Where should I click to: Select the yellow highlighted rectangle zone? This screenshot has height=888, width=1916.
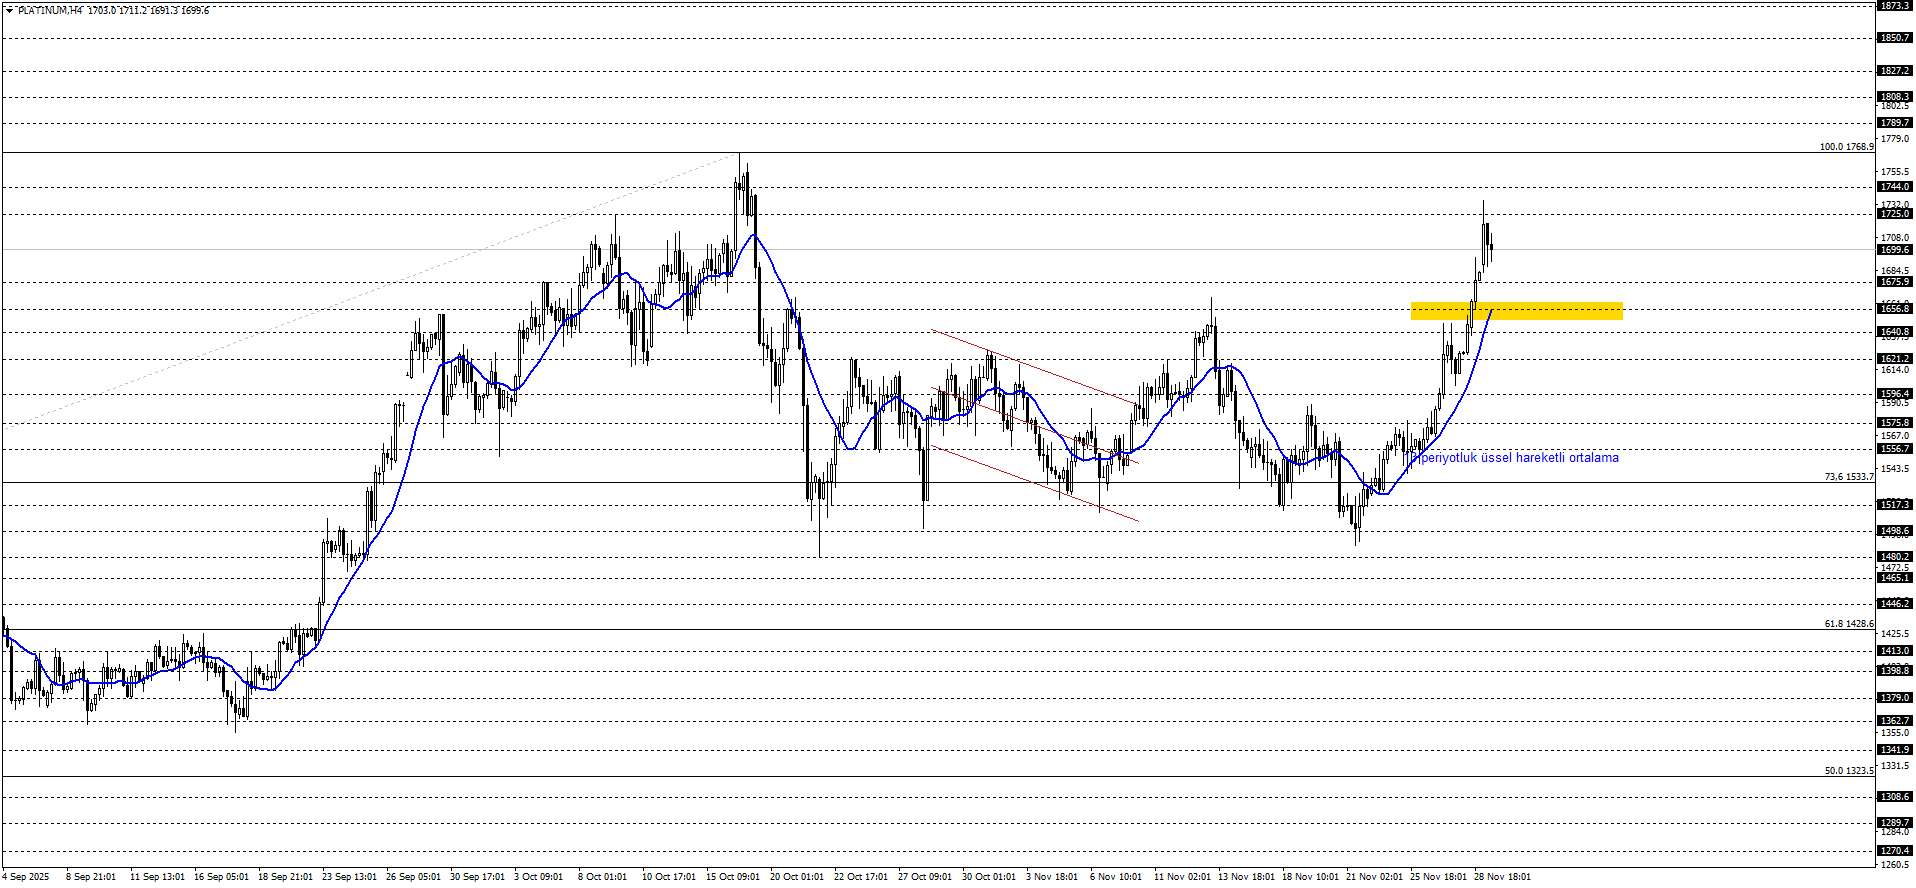point(1516,311)
